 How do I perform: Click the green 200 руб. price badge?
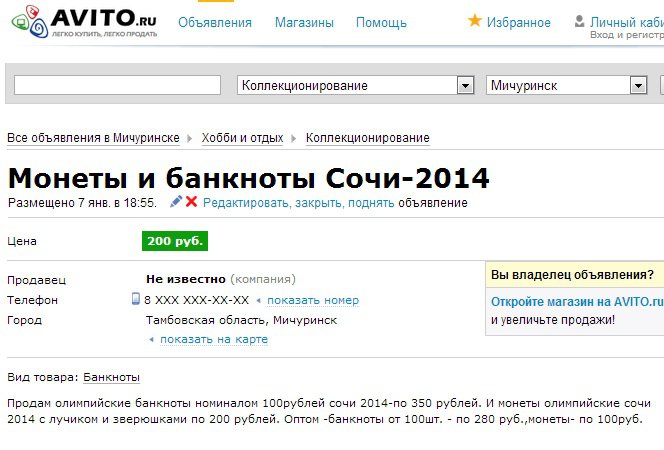(x=175, y=241)
